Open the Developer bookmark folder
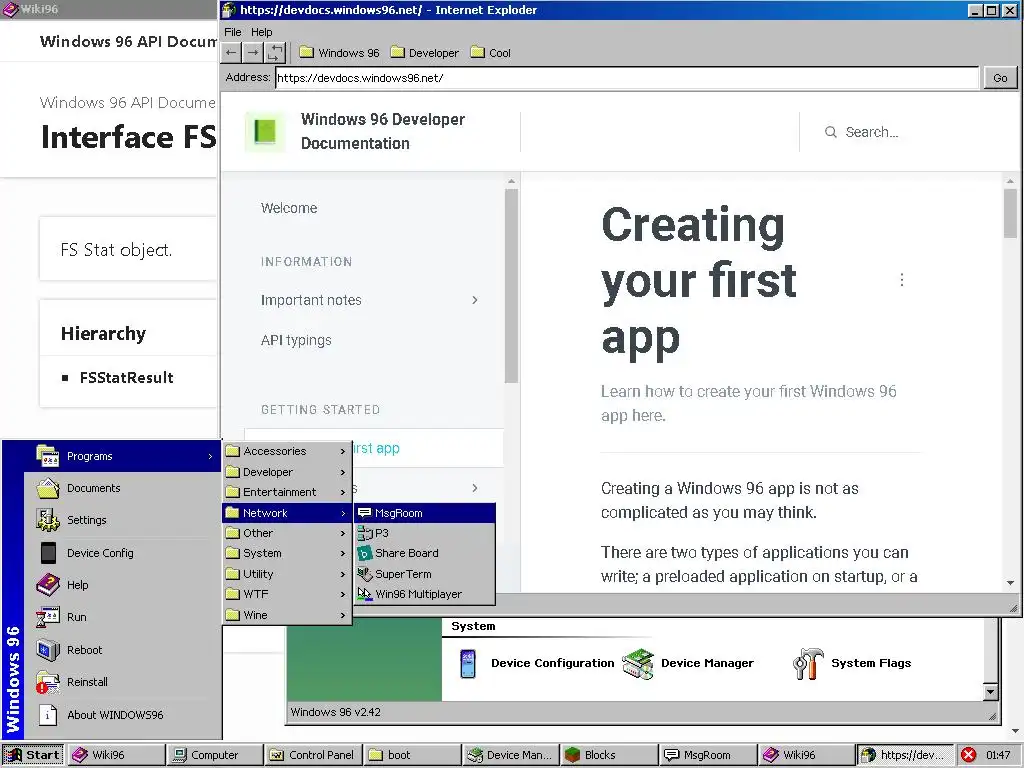1024x768 pixels. 424,53
